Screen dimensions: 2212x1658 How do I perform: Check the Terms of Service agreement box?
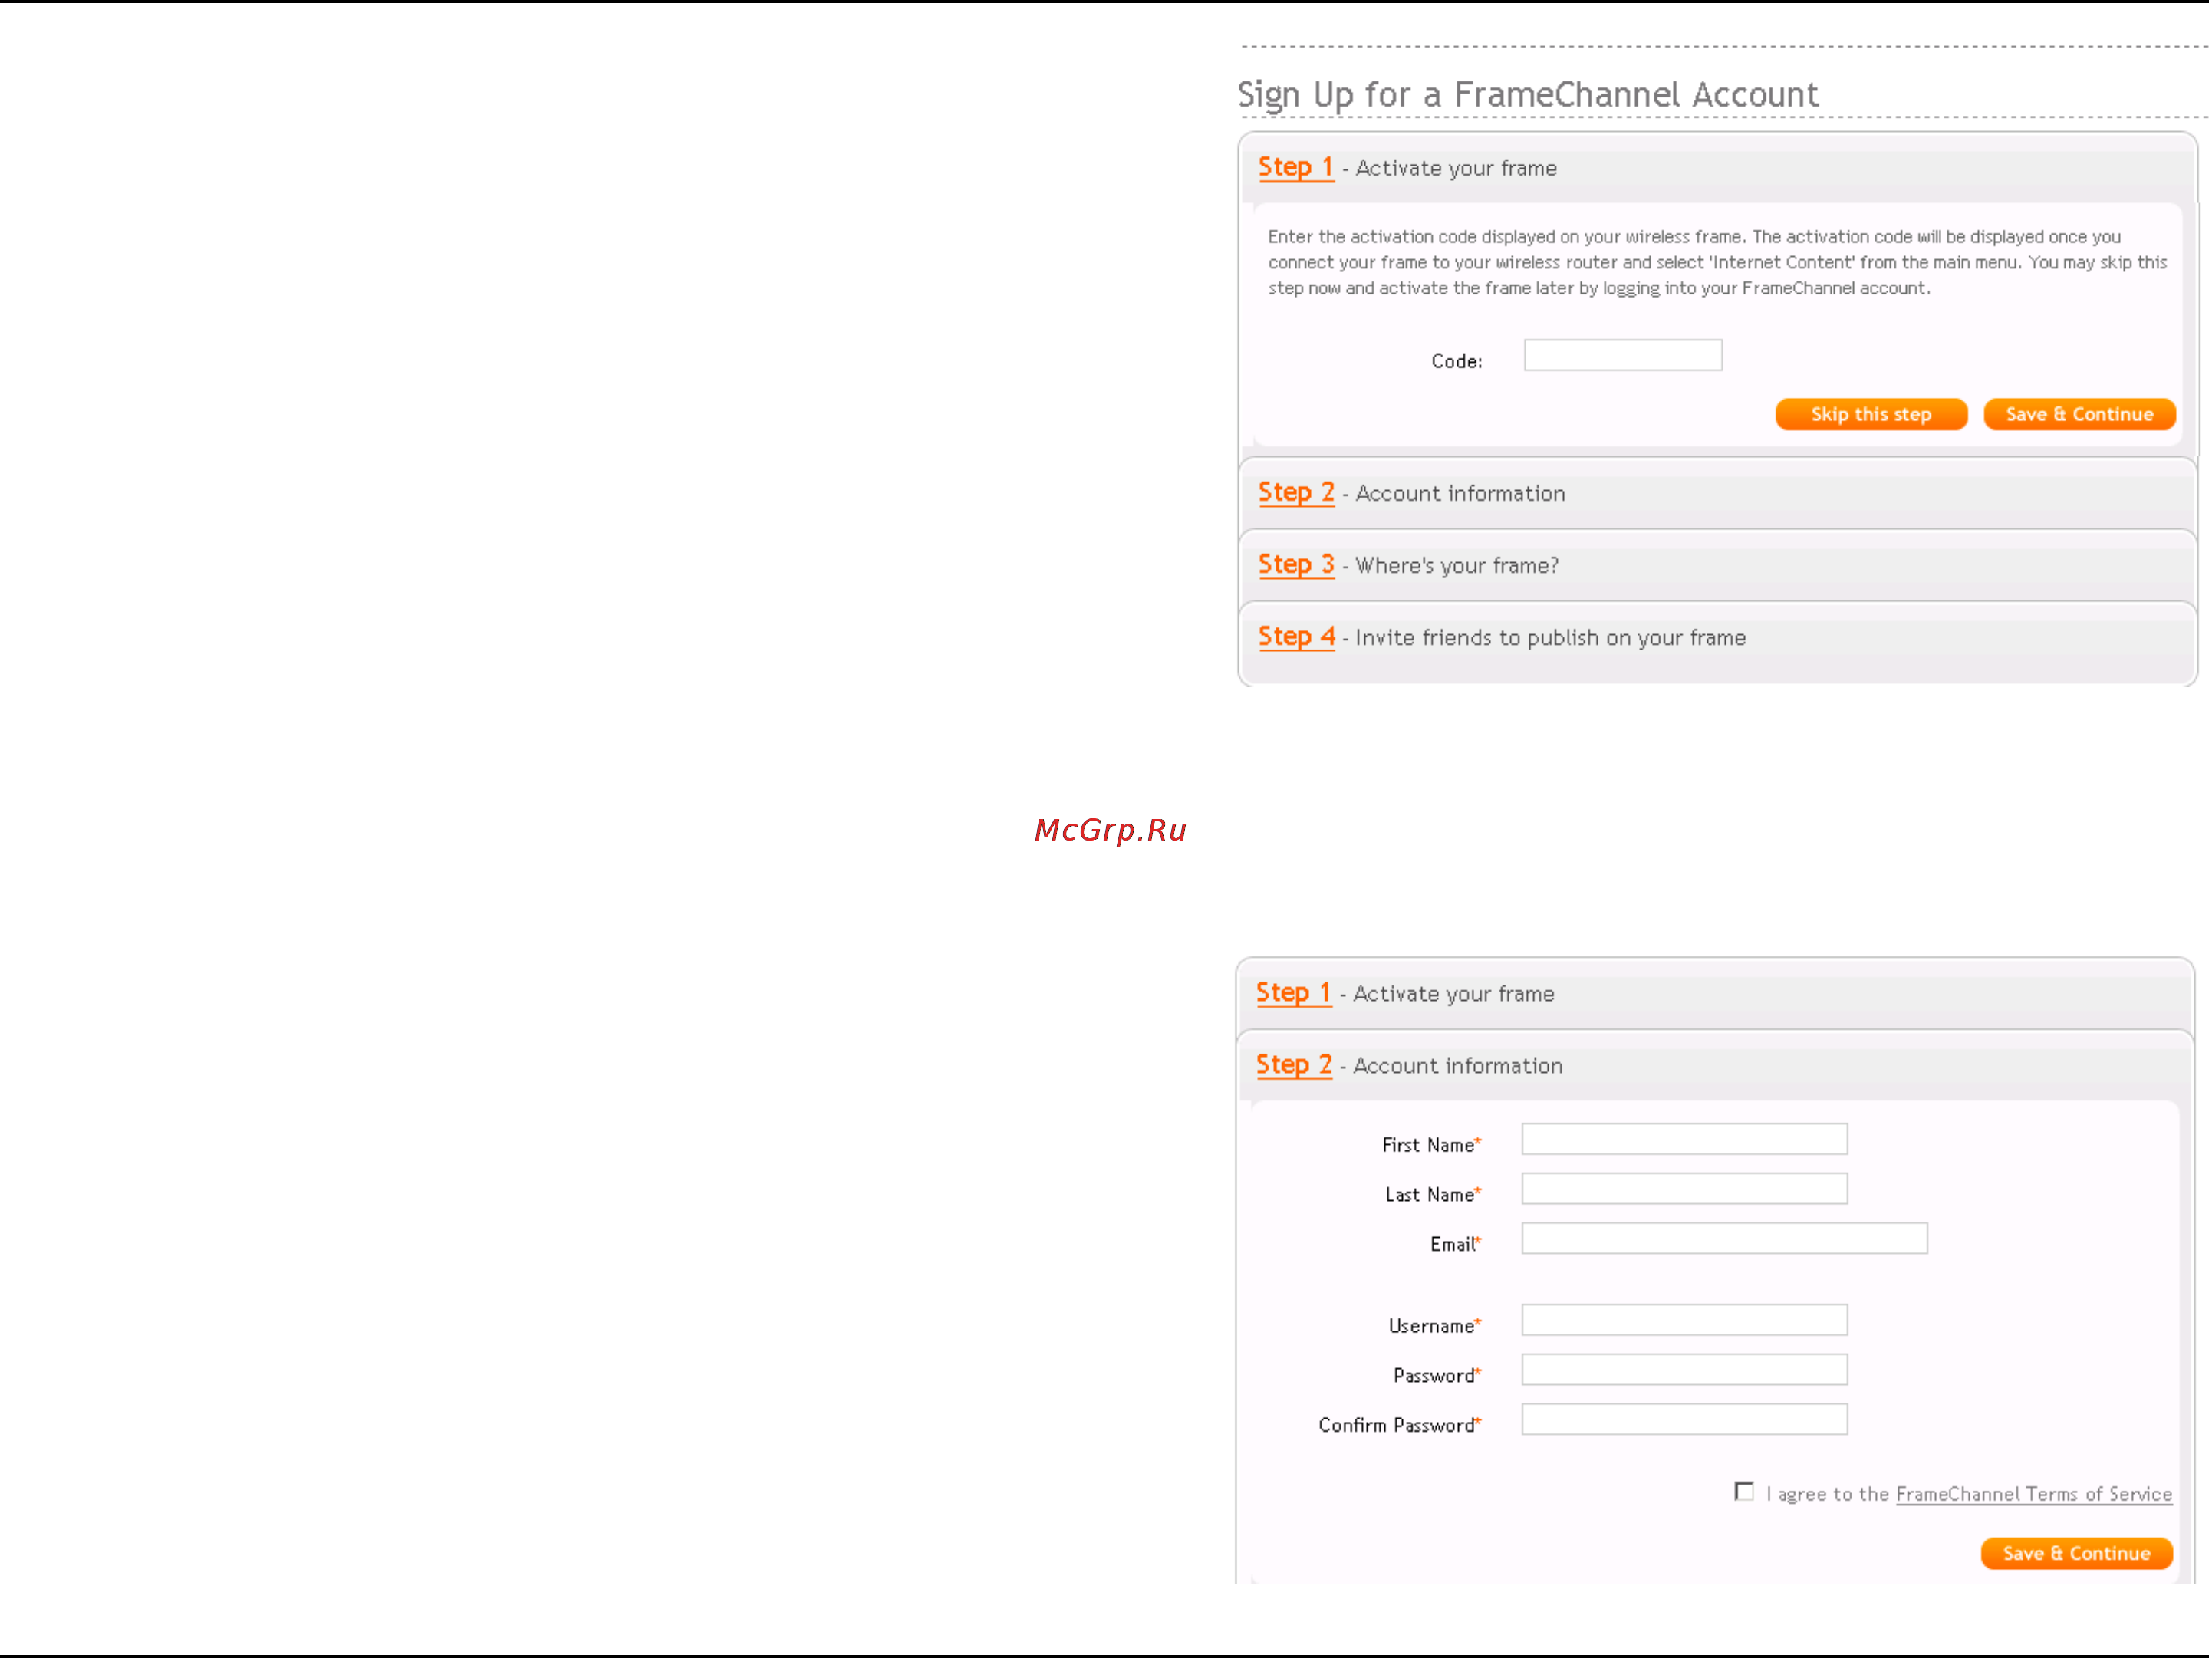[1744, 1492]
